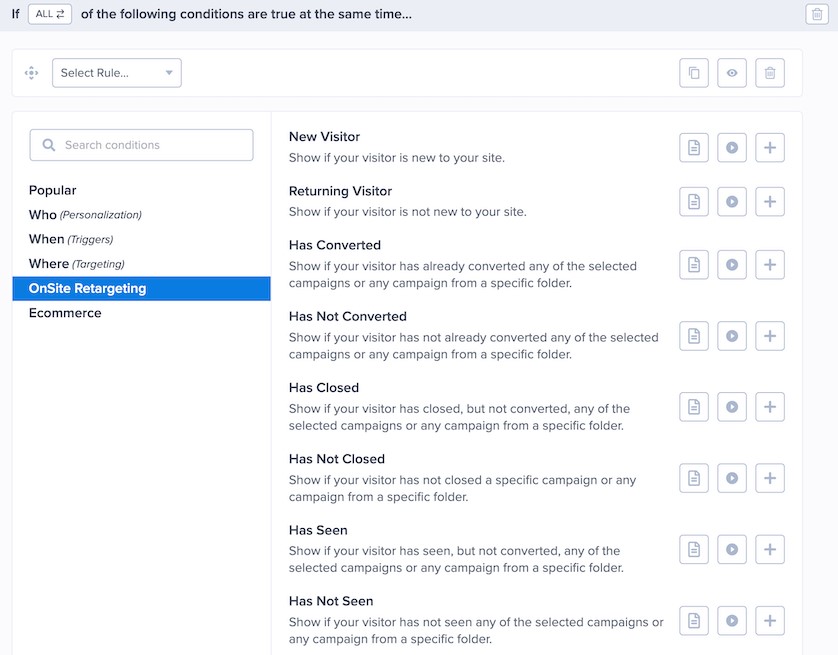Play video for Has Not Closed
This screenshot has width=838, height=655.
[732, 478]
